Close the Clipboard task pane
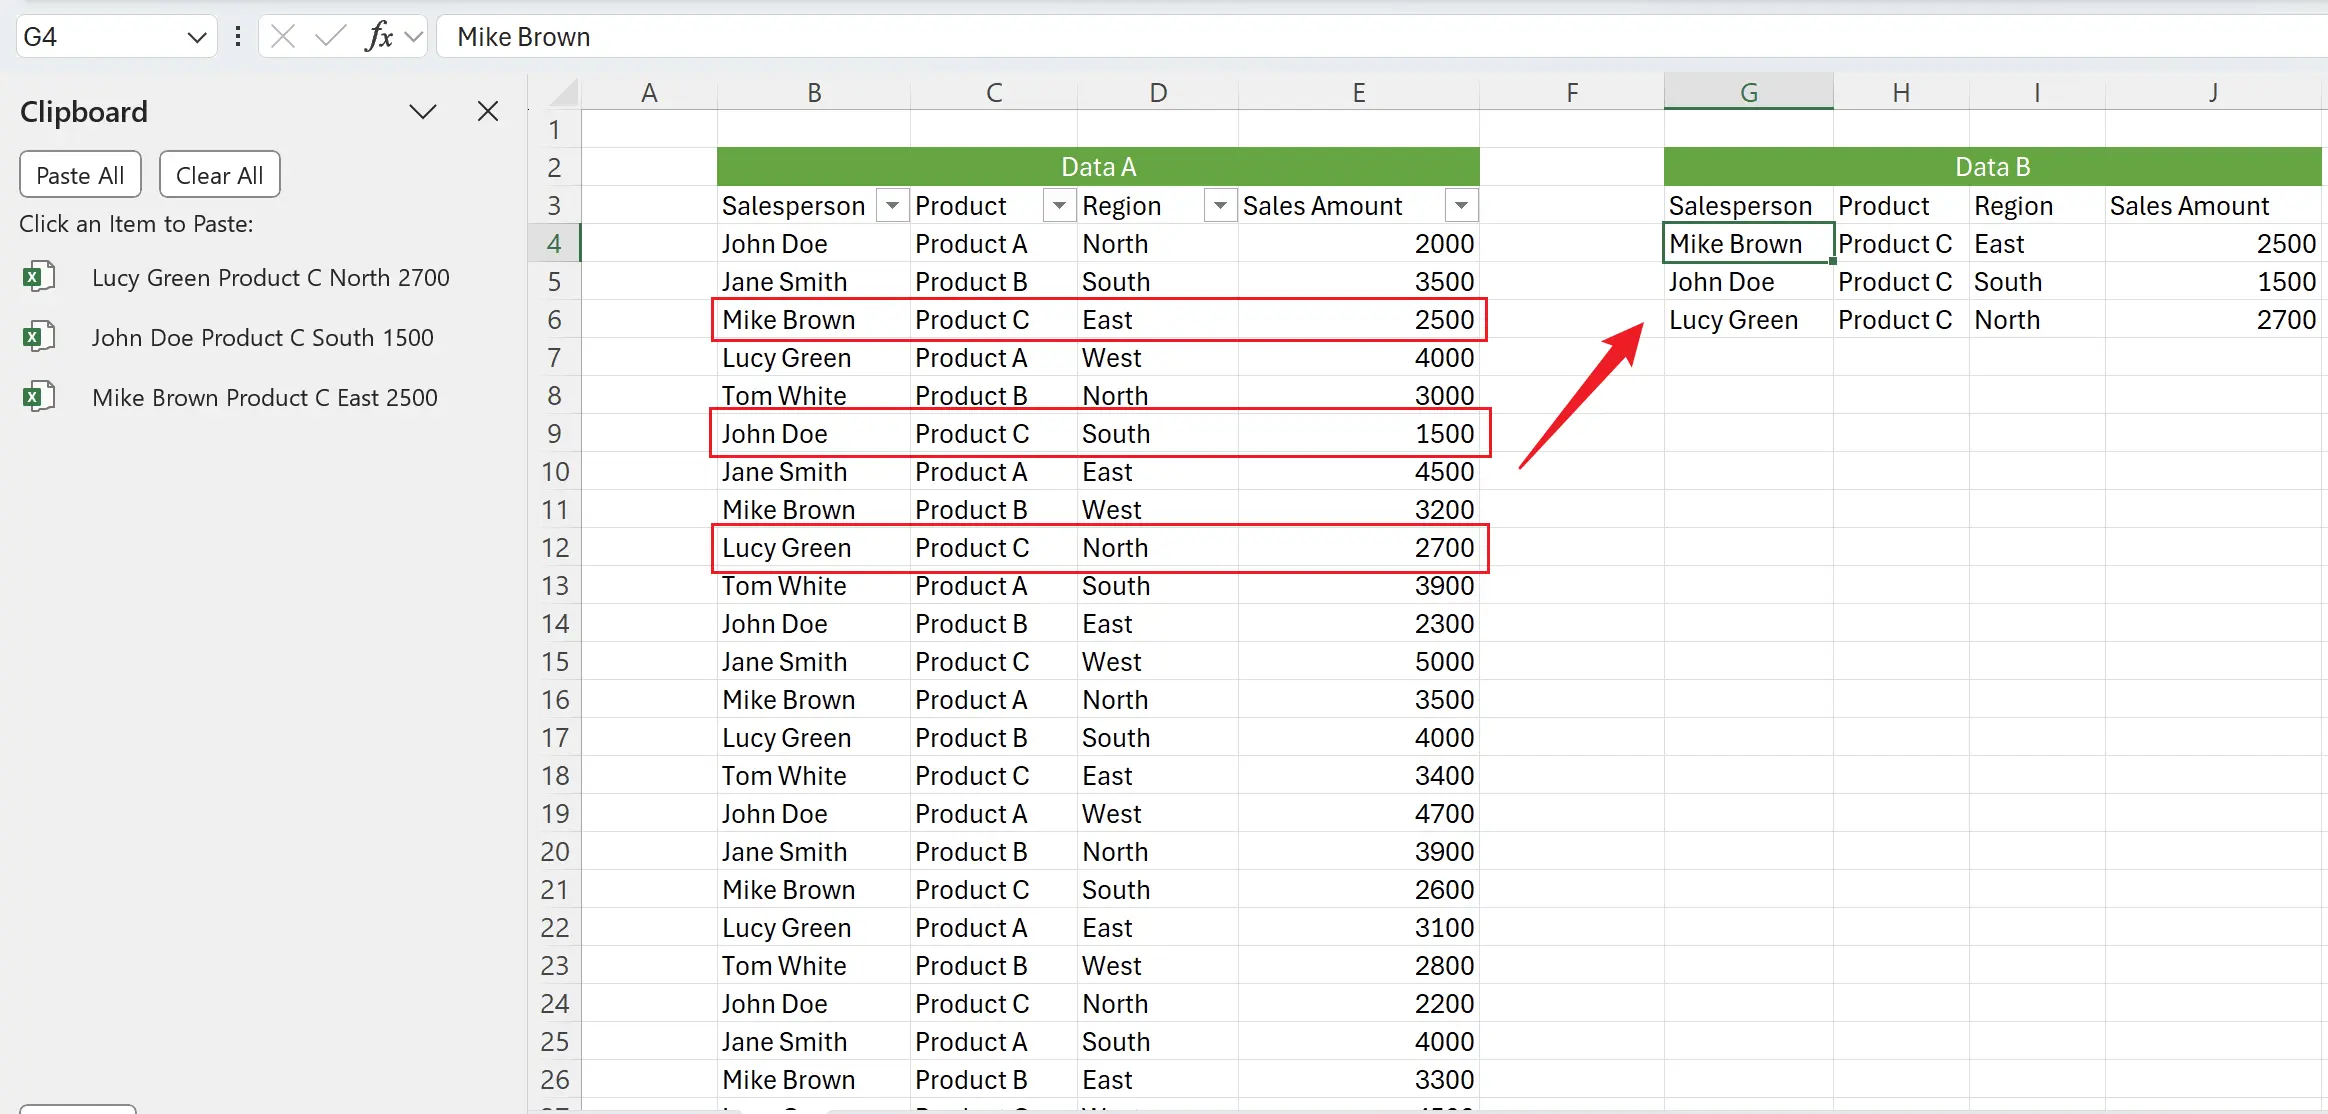The width and height of the screenshot is (2328, 1114). click(487, 111)
